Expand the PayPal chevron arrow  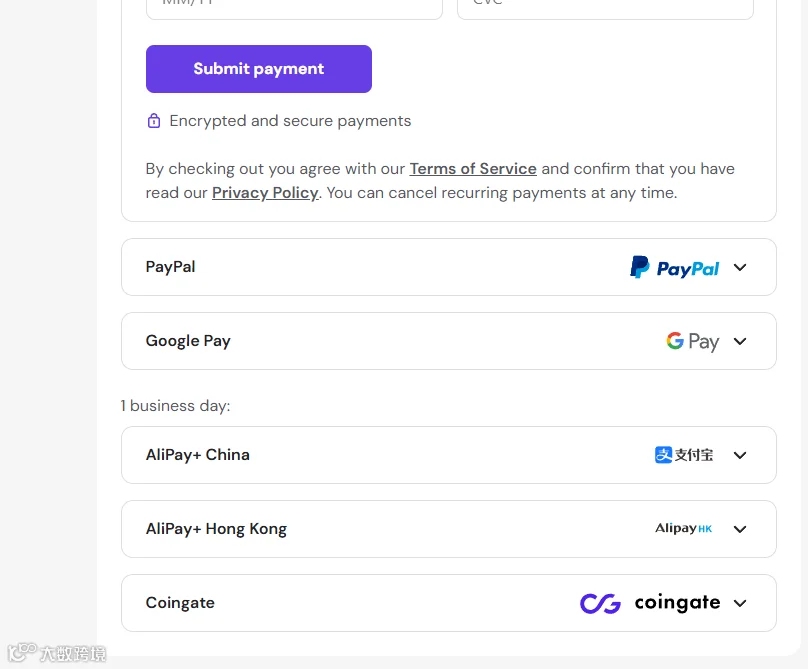tap(740, 267)
